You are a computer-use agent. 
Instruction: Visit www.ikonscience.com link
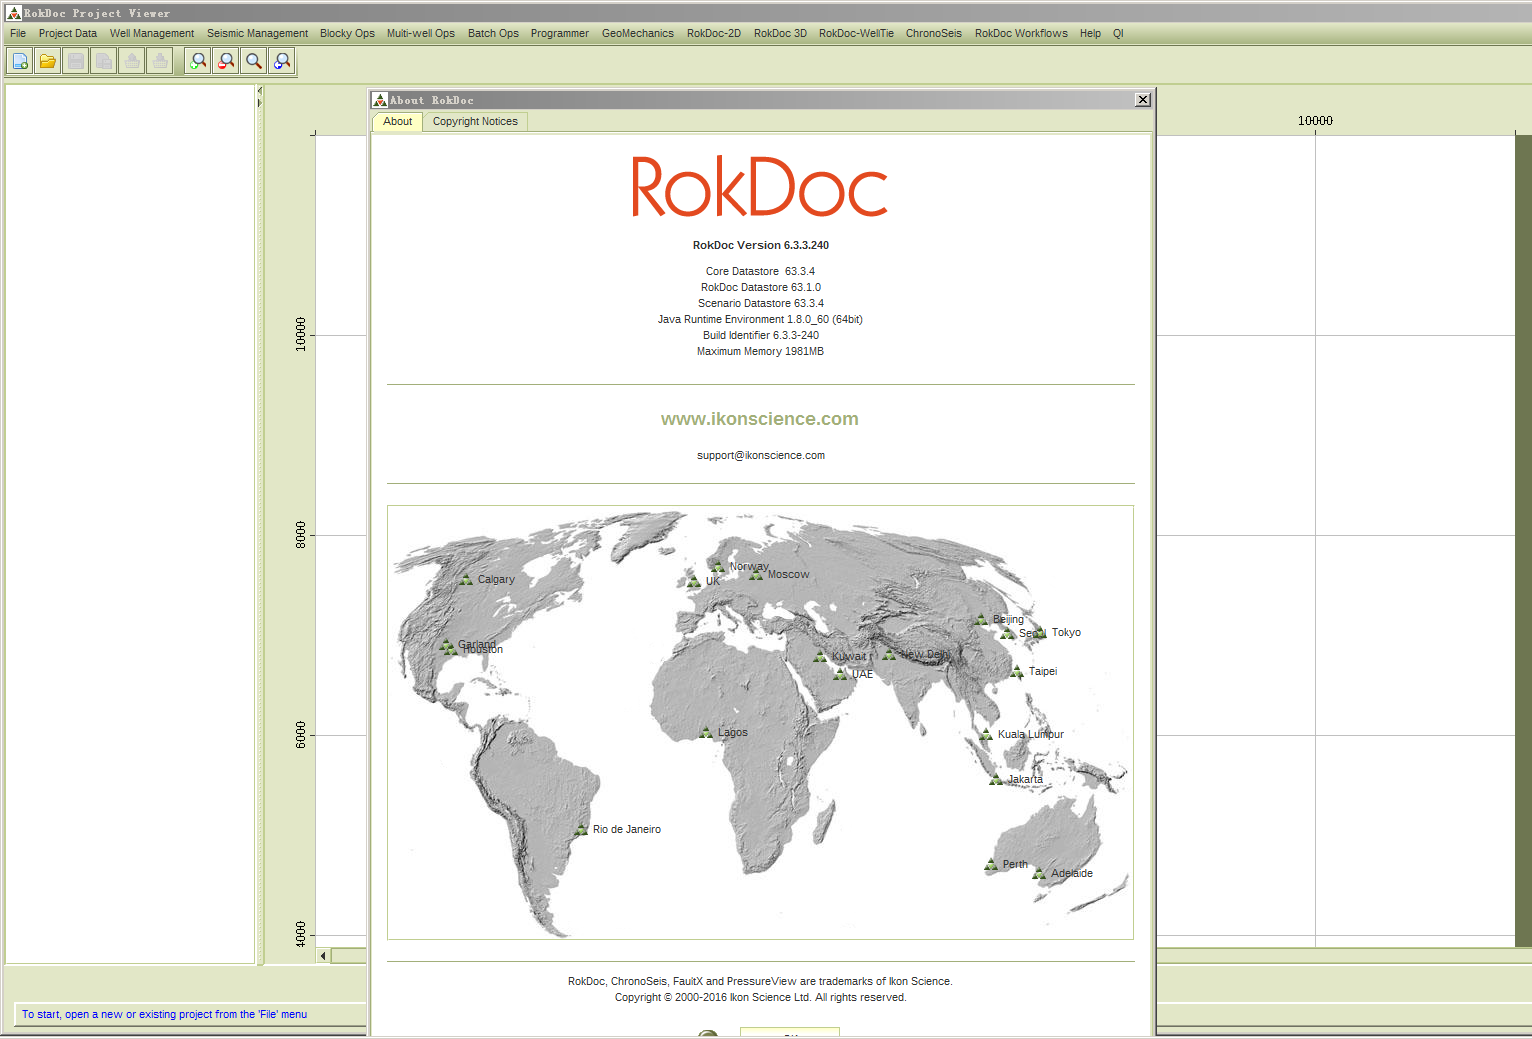tap(760, 419)
